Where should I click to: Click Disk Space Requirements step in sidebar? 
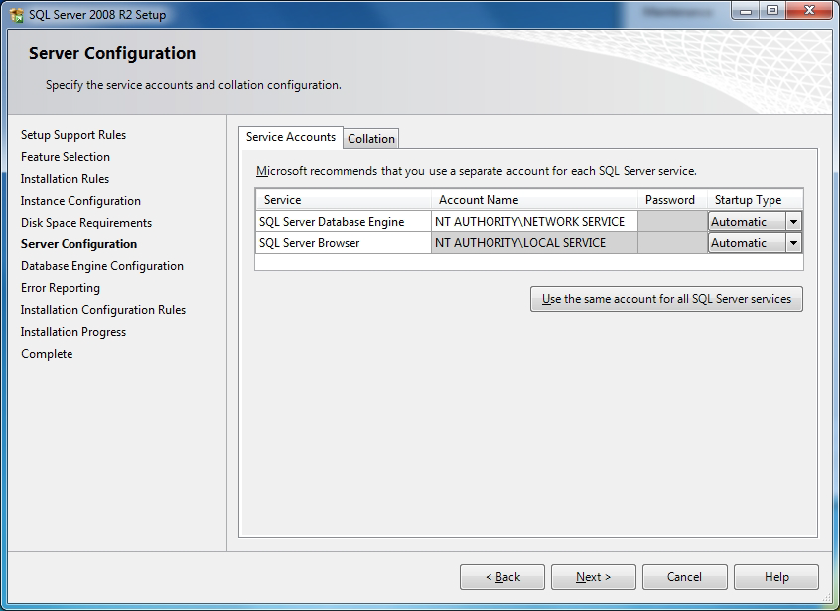pyautogui.click(x=86, y=223)
